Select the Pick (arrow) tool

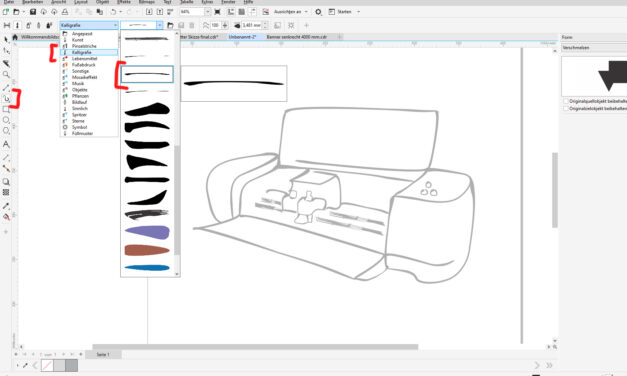coord(6,39)
